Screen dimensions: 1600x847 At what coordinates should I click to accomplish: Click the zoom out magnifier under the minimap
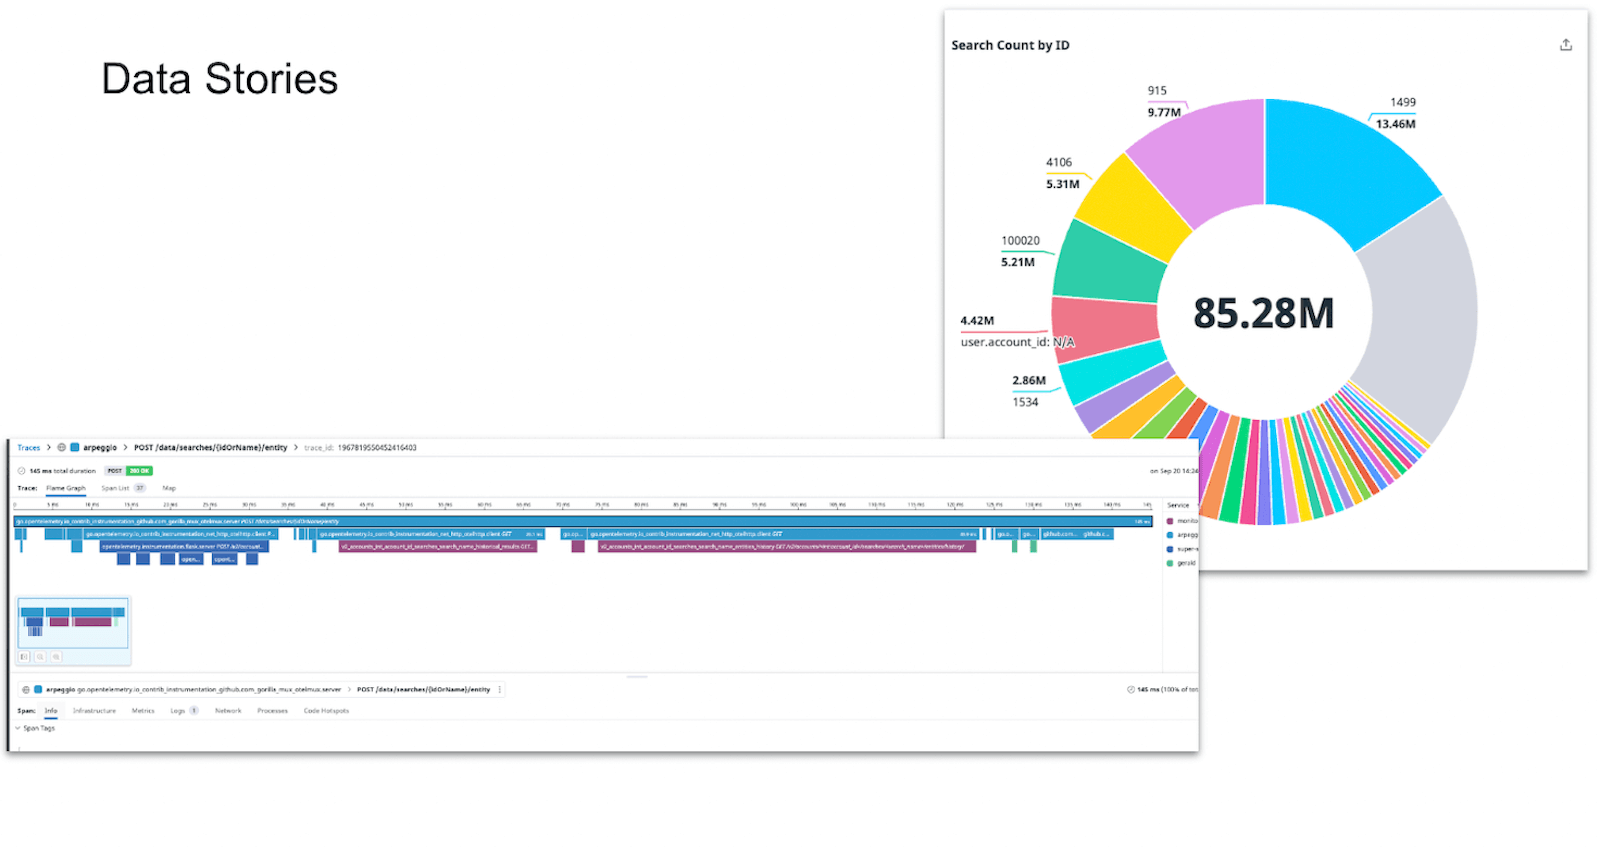point(40,657)
